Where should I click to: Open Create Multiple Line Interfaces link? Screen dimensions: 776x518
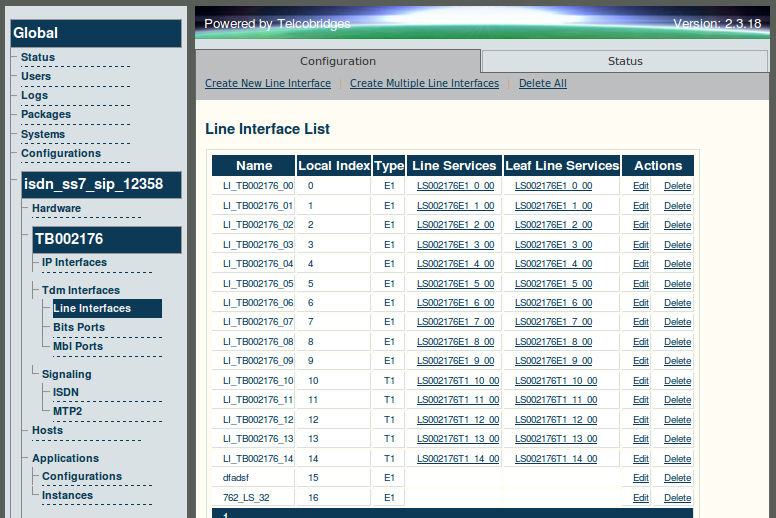tap(424, 83)
